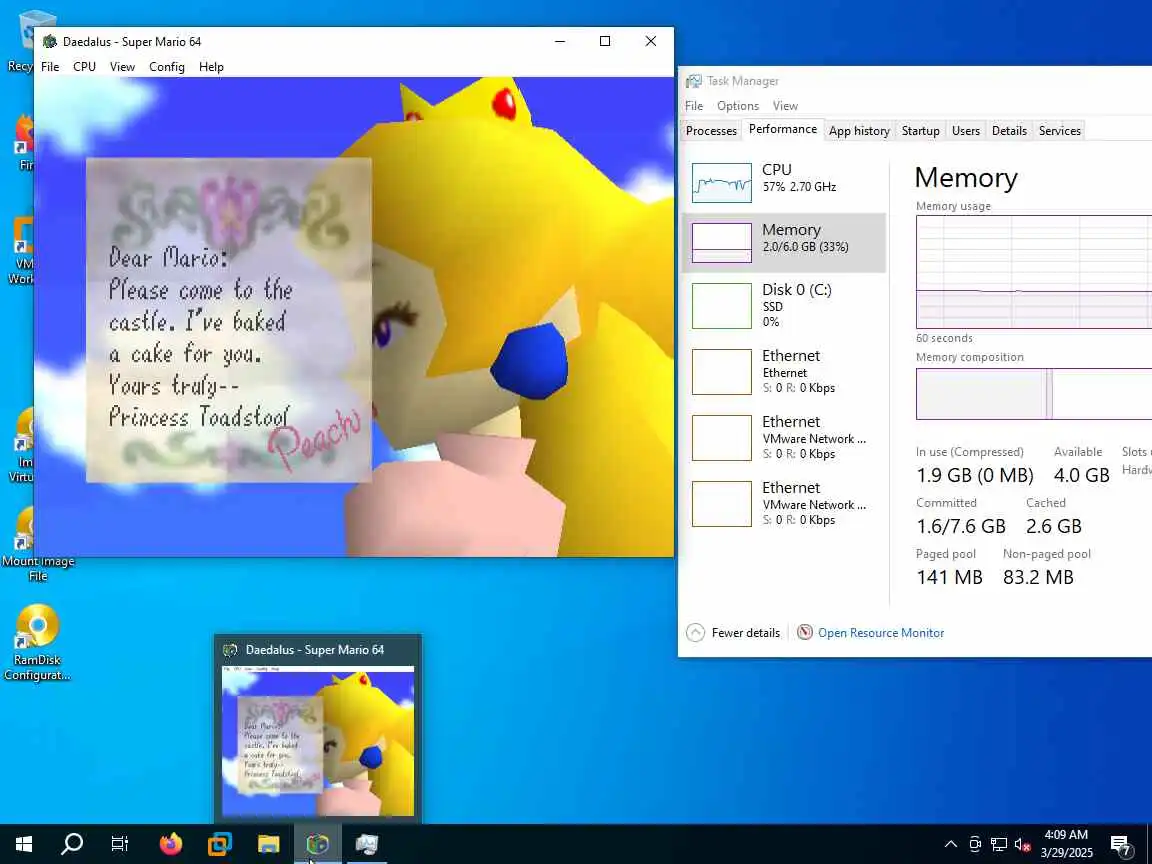
Task: Open Task Manager's Options menu
Action: coord(738,106)
